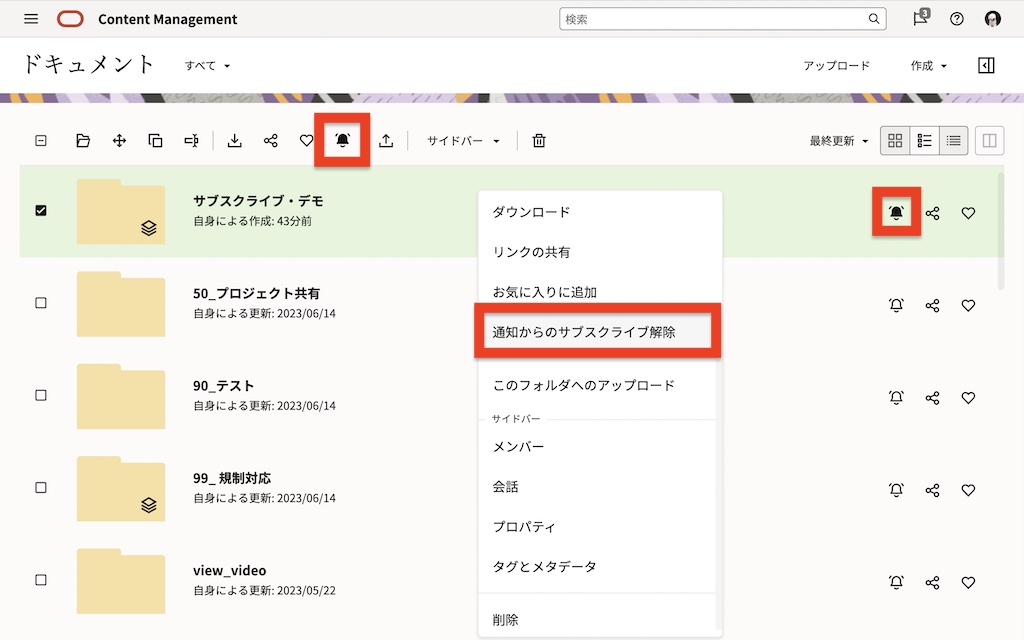Open the サブスクライブ・デモ folder name link
1024x640 pixels.
[x=257, y=201]
